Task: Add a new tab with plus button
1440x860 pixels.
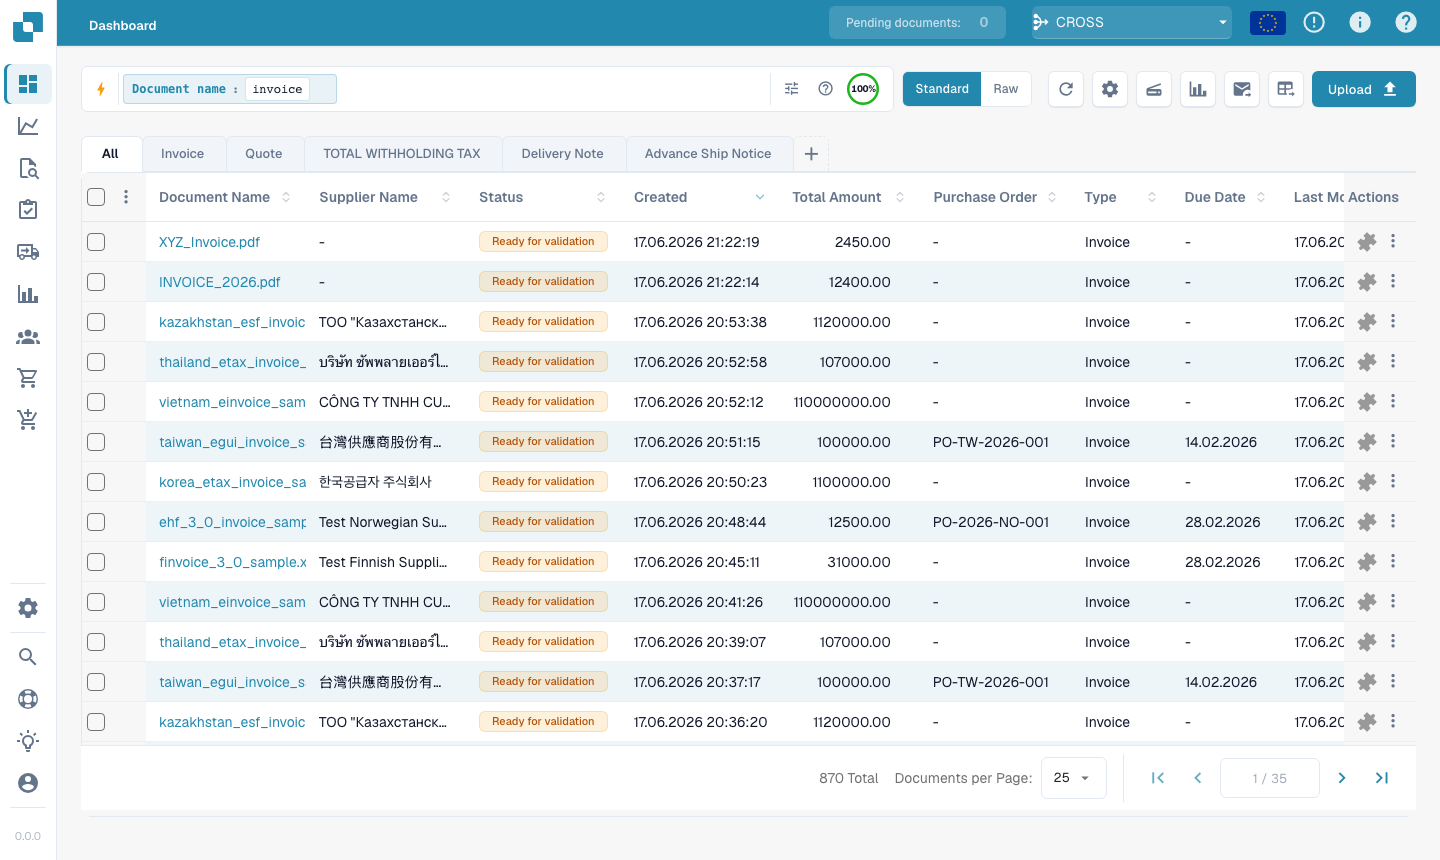Action: [x=811, y=154]
